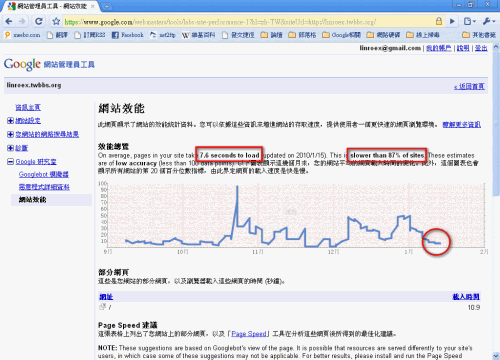The width and height of the screenshot is (500, 360).
Task: Bookmark this page with the star icon
Action: pyautogui.click(x=56, y=22)
